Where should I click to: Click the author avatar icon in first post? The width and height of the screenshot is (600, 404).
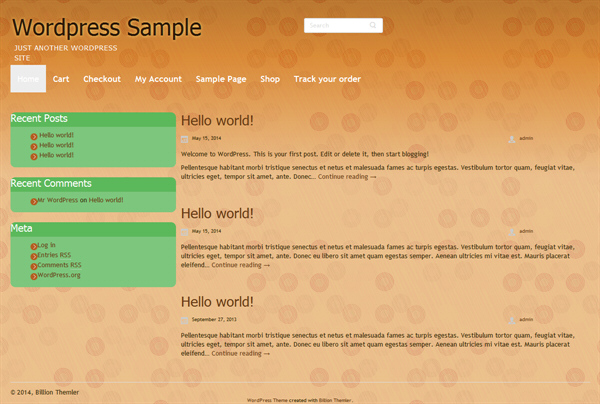tap(512, 139)
